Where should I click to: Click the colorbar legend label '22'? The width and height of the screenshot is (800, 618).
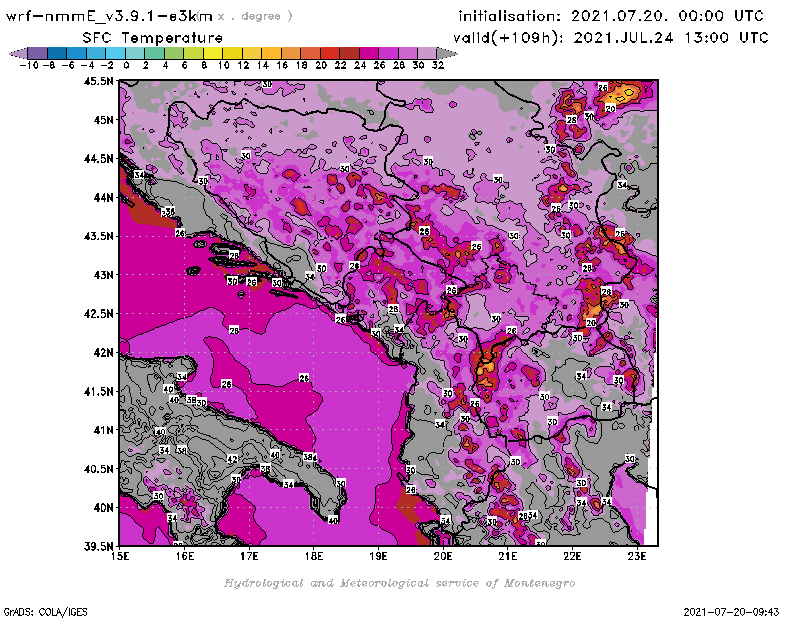(x=340, y=65)
